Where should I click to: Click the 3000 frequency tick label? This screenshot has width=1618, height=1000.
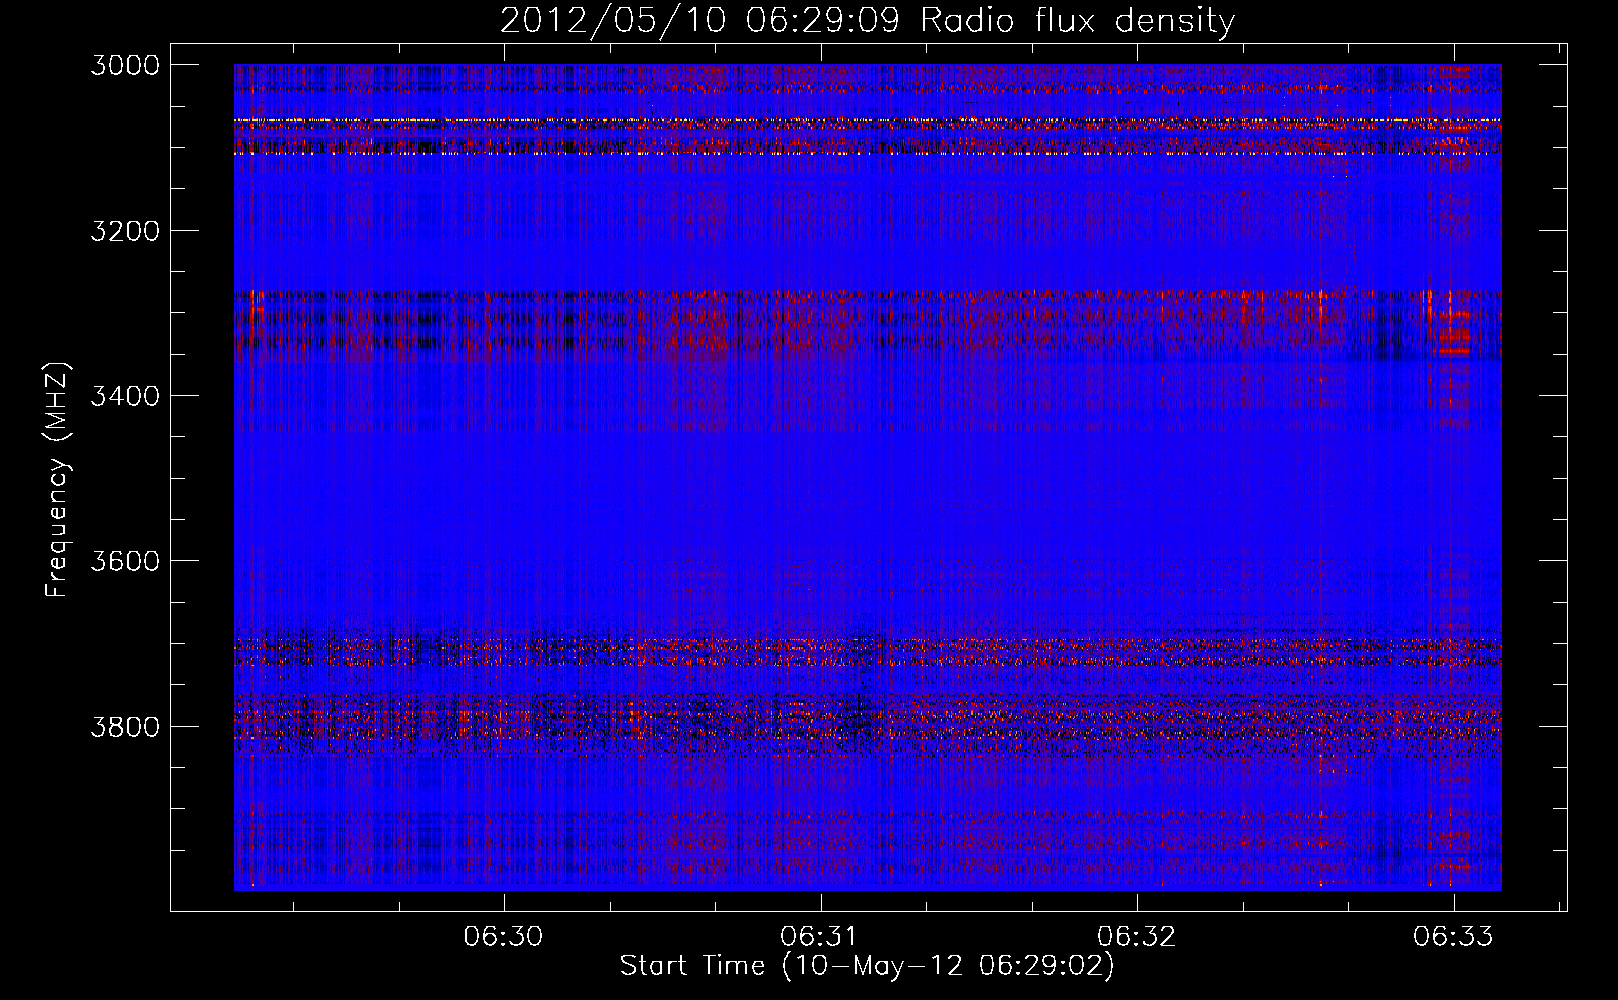125,65
